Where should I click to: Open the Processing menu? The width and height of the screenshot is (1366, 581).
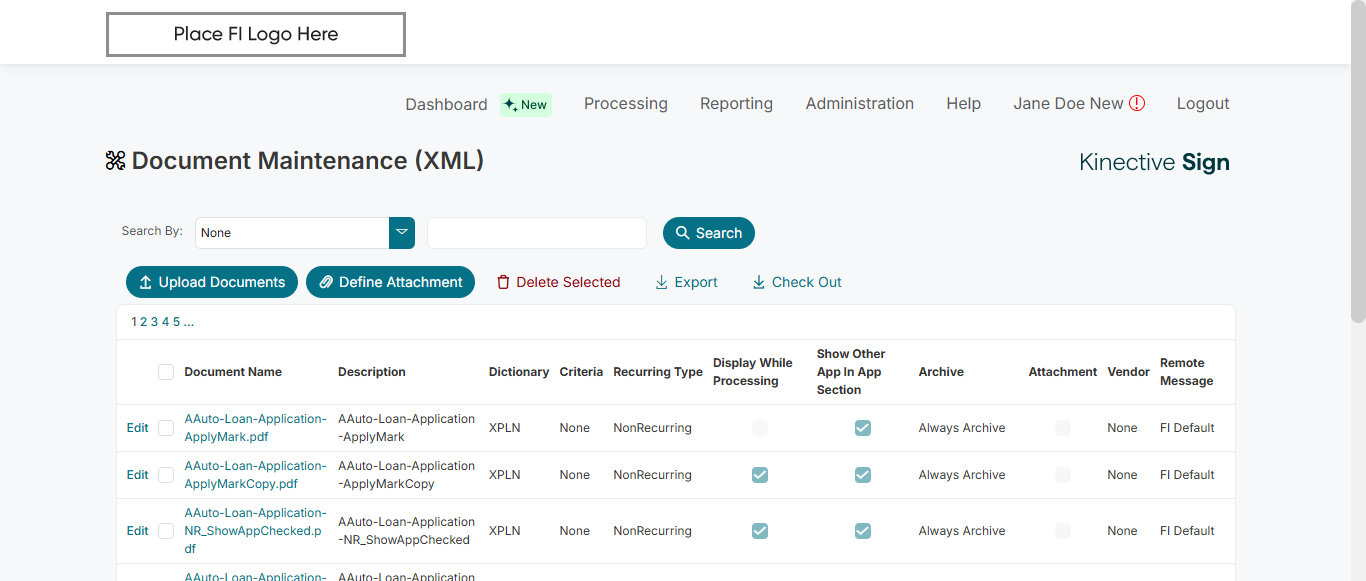(625, 104)
